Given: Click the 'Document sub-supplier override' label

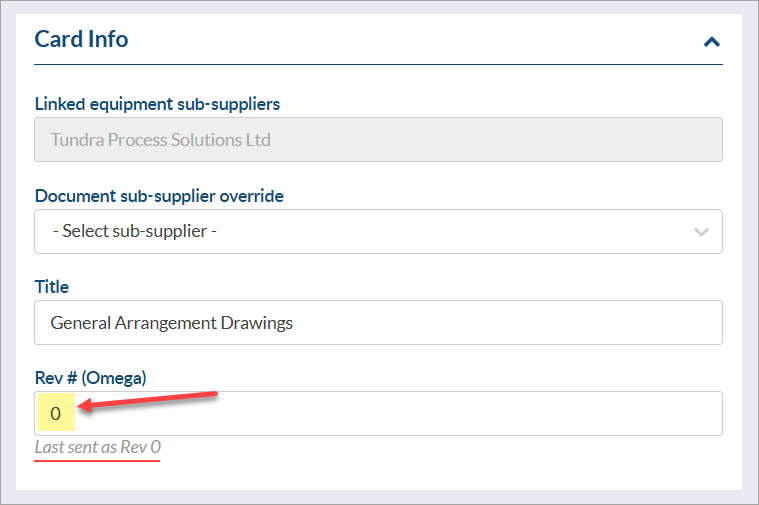Looking at the screenshot, I should coord(159,196).
